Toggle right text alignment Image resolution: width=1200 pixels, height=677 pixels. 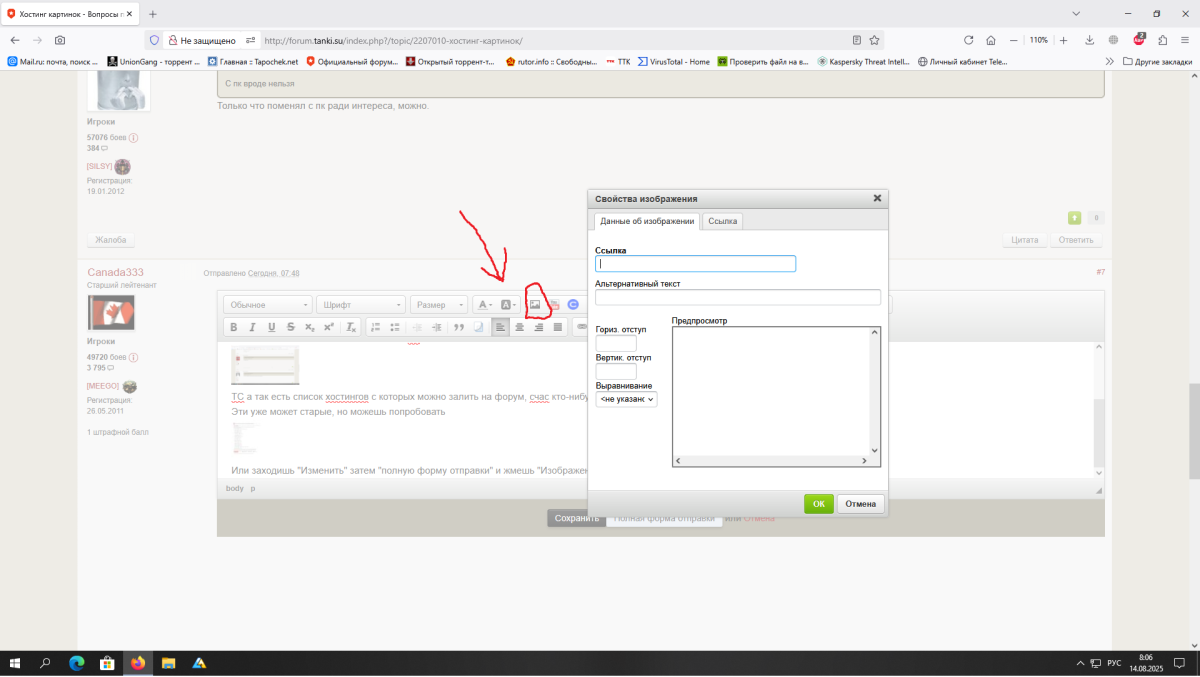pyautogui.click(x=539, y=327)
